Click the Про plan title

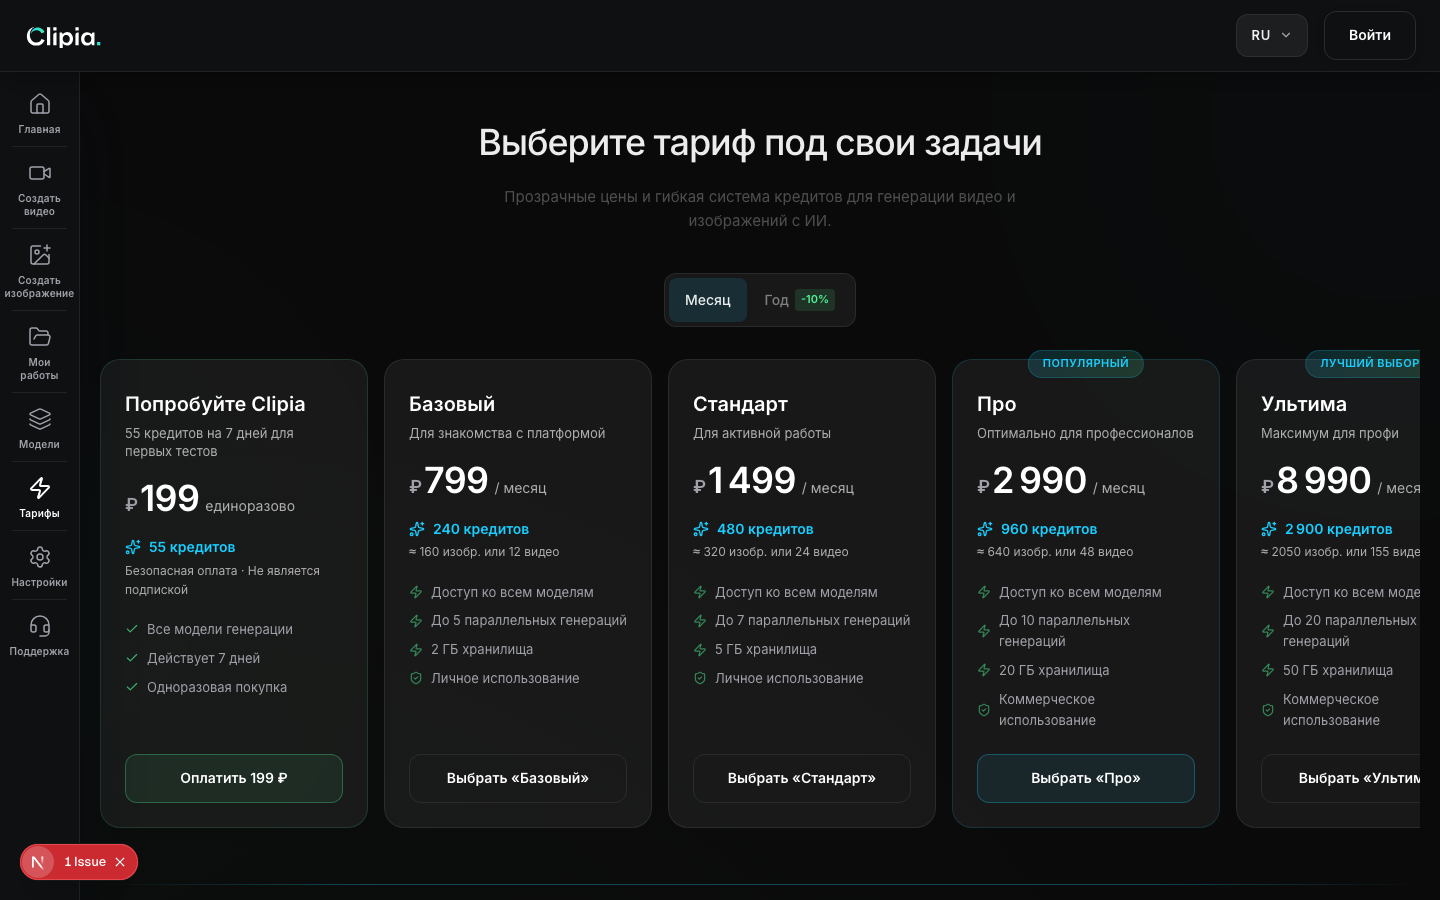[997, 404]
